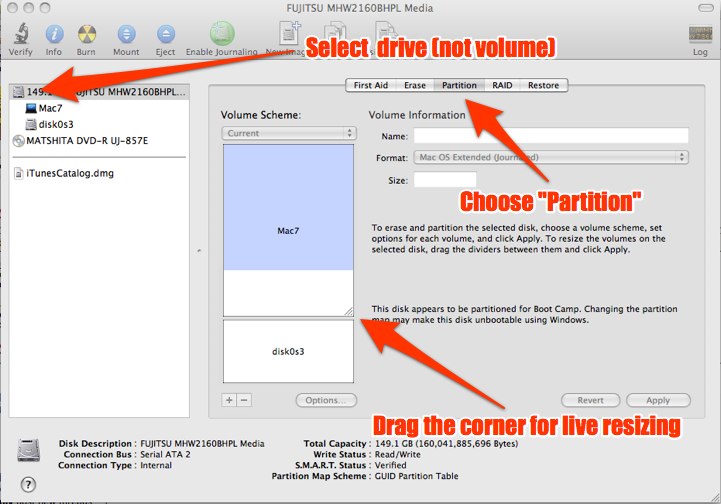Image resolution: width=721 pixels, height=504 pixels.
Task: Open the Info toolbar icon
Action: coord(54,34)
